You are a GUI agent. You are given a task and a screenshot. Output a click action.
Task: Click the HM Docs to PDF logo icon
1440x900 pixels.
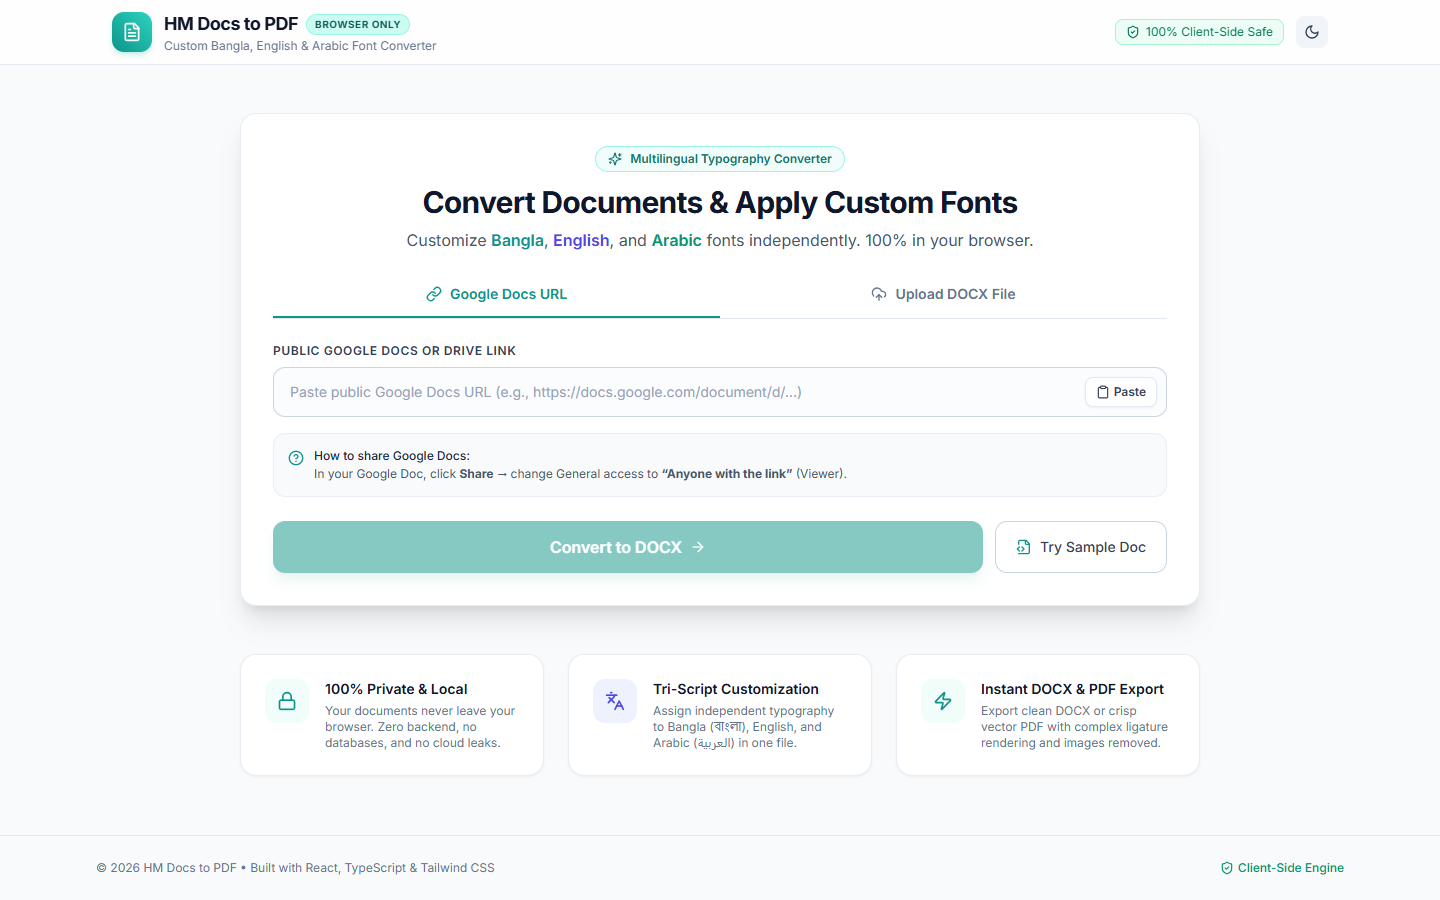(x=132, y=32)
